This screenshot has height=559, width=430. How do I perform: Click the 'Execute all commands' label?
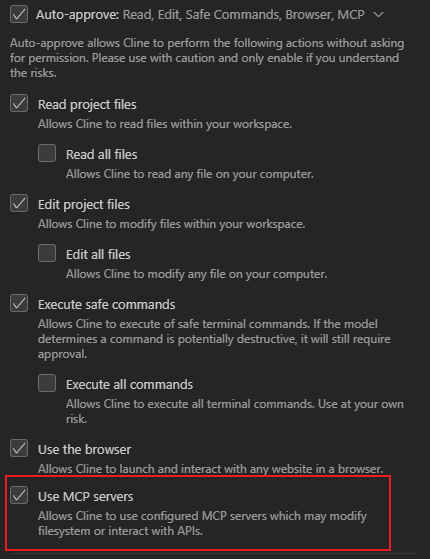pos(129,385)
